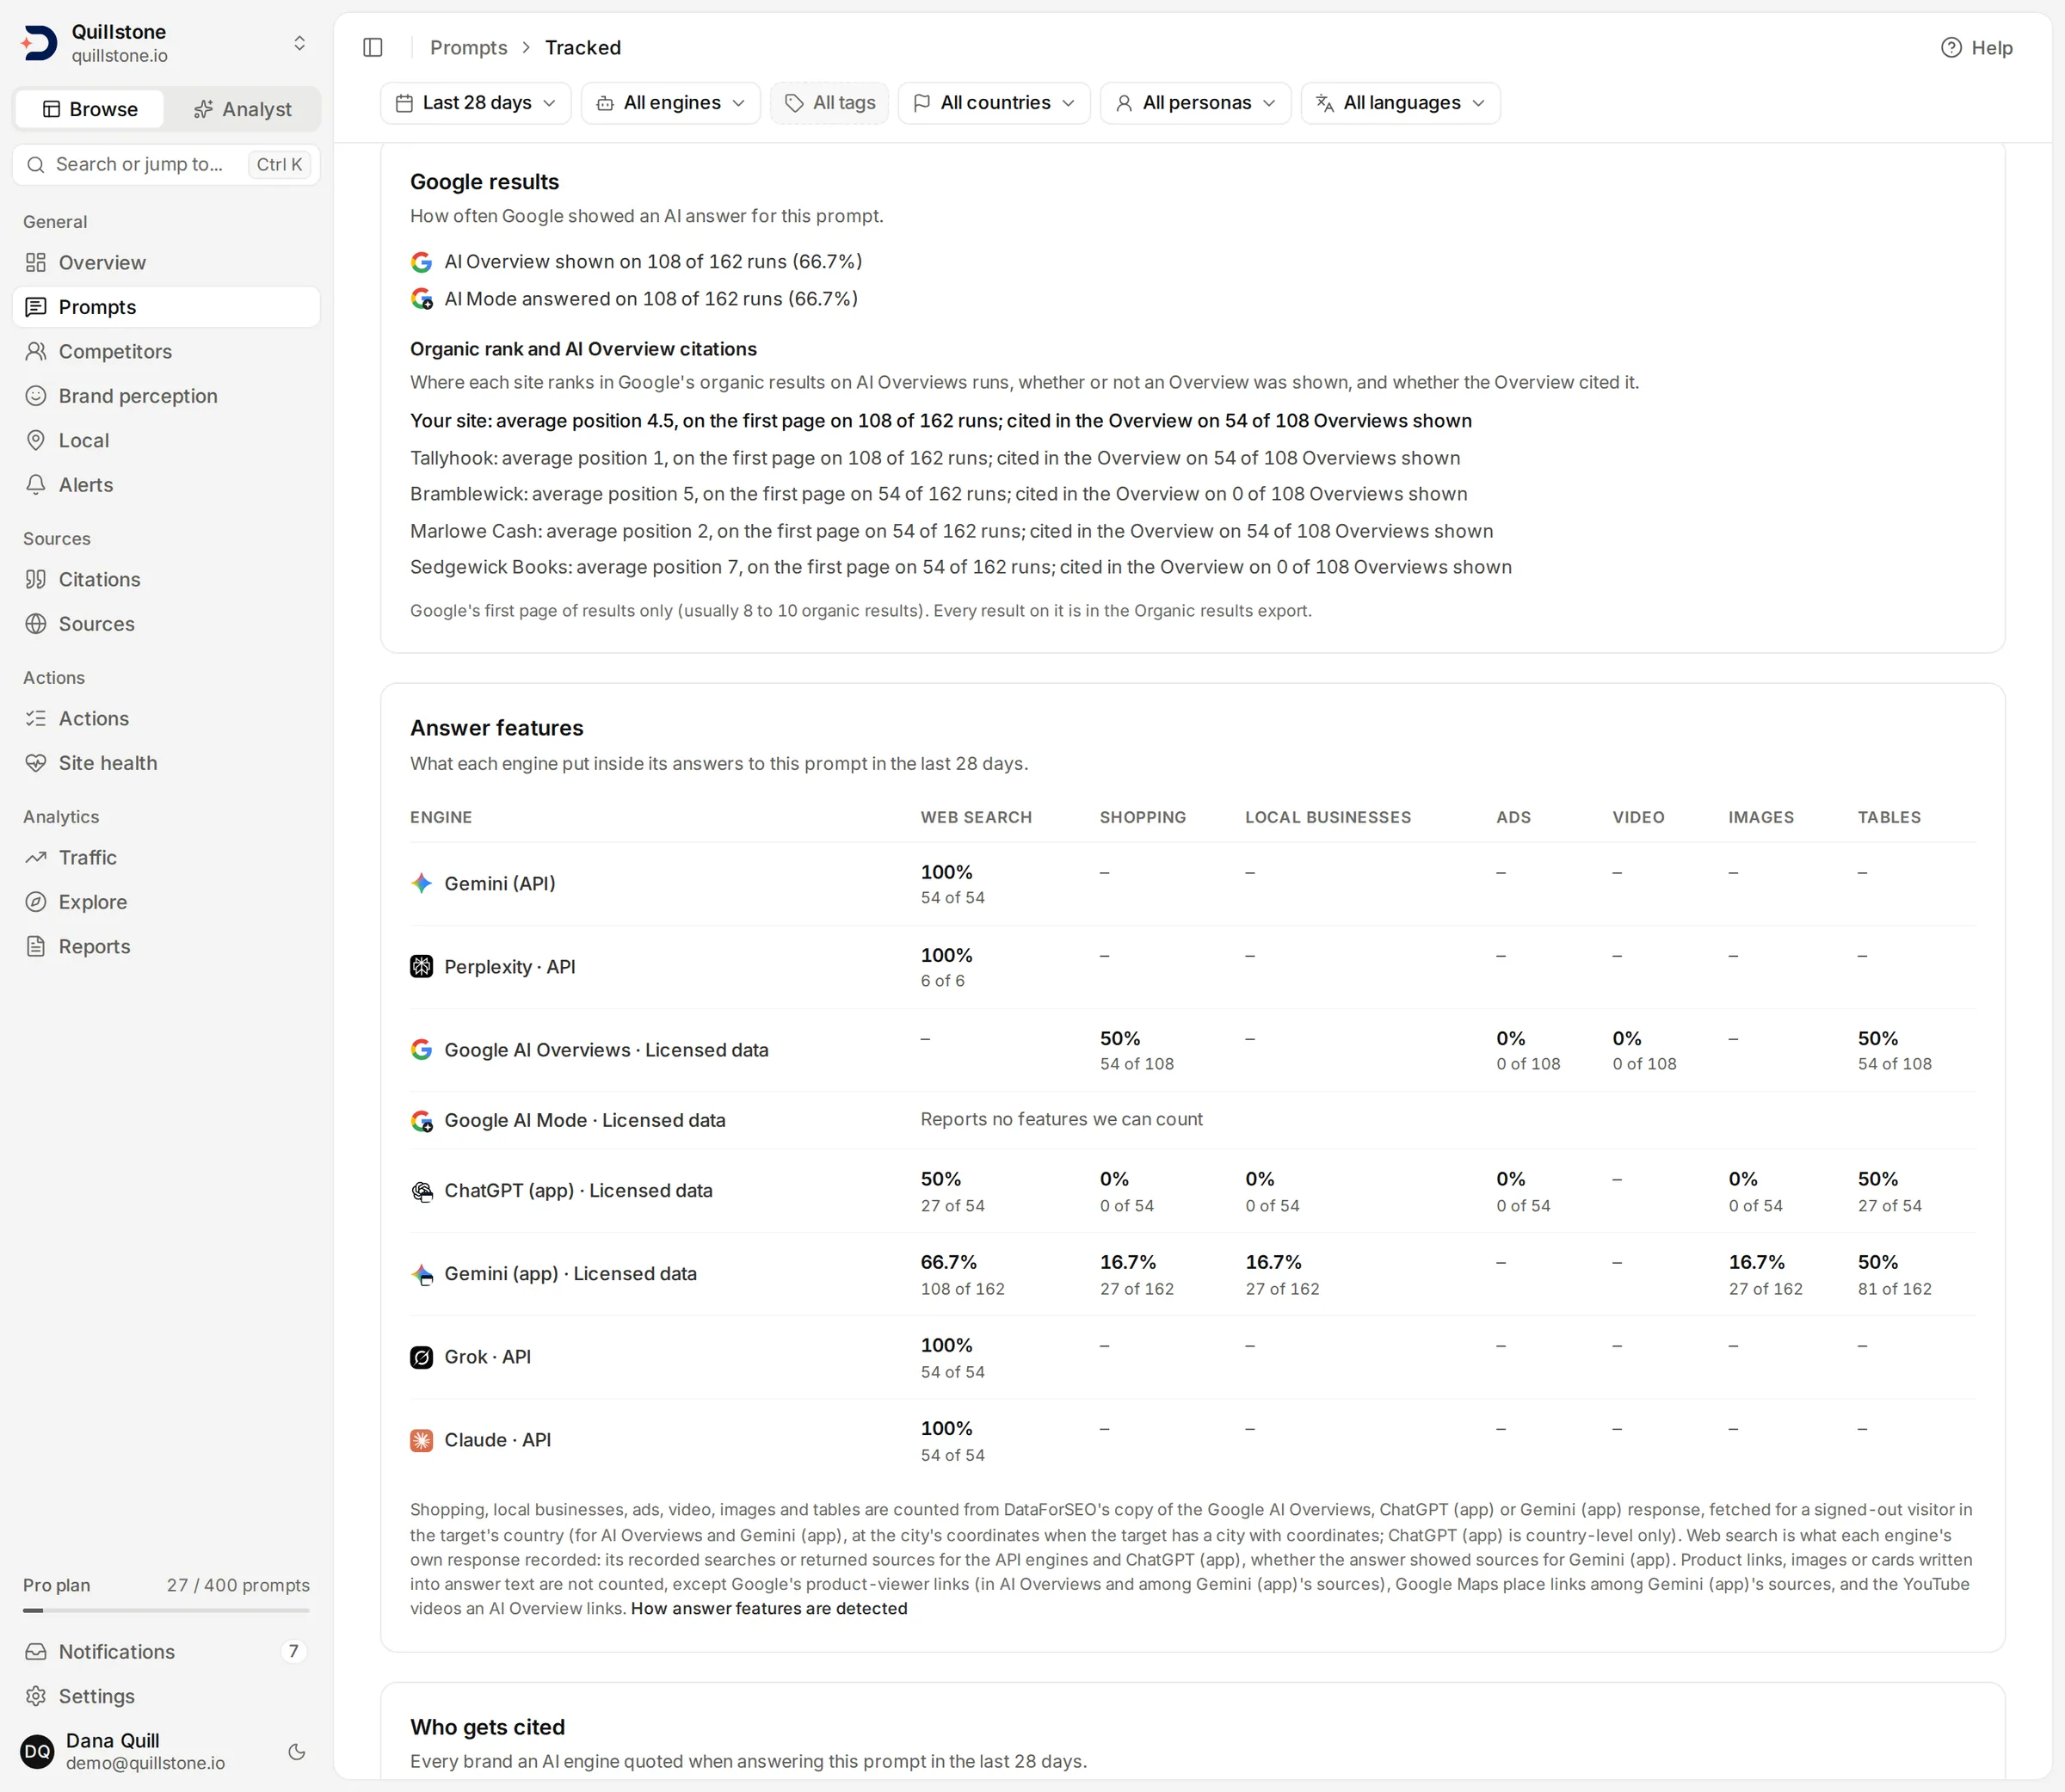Click Perplexity engine icon
The image size is (2065, 1792).
[422, 966]
